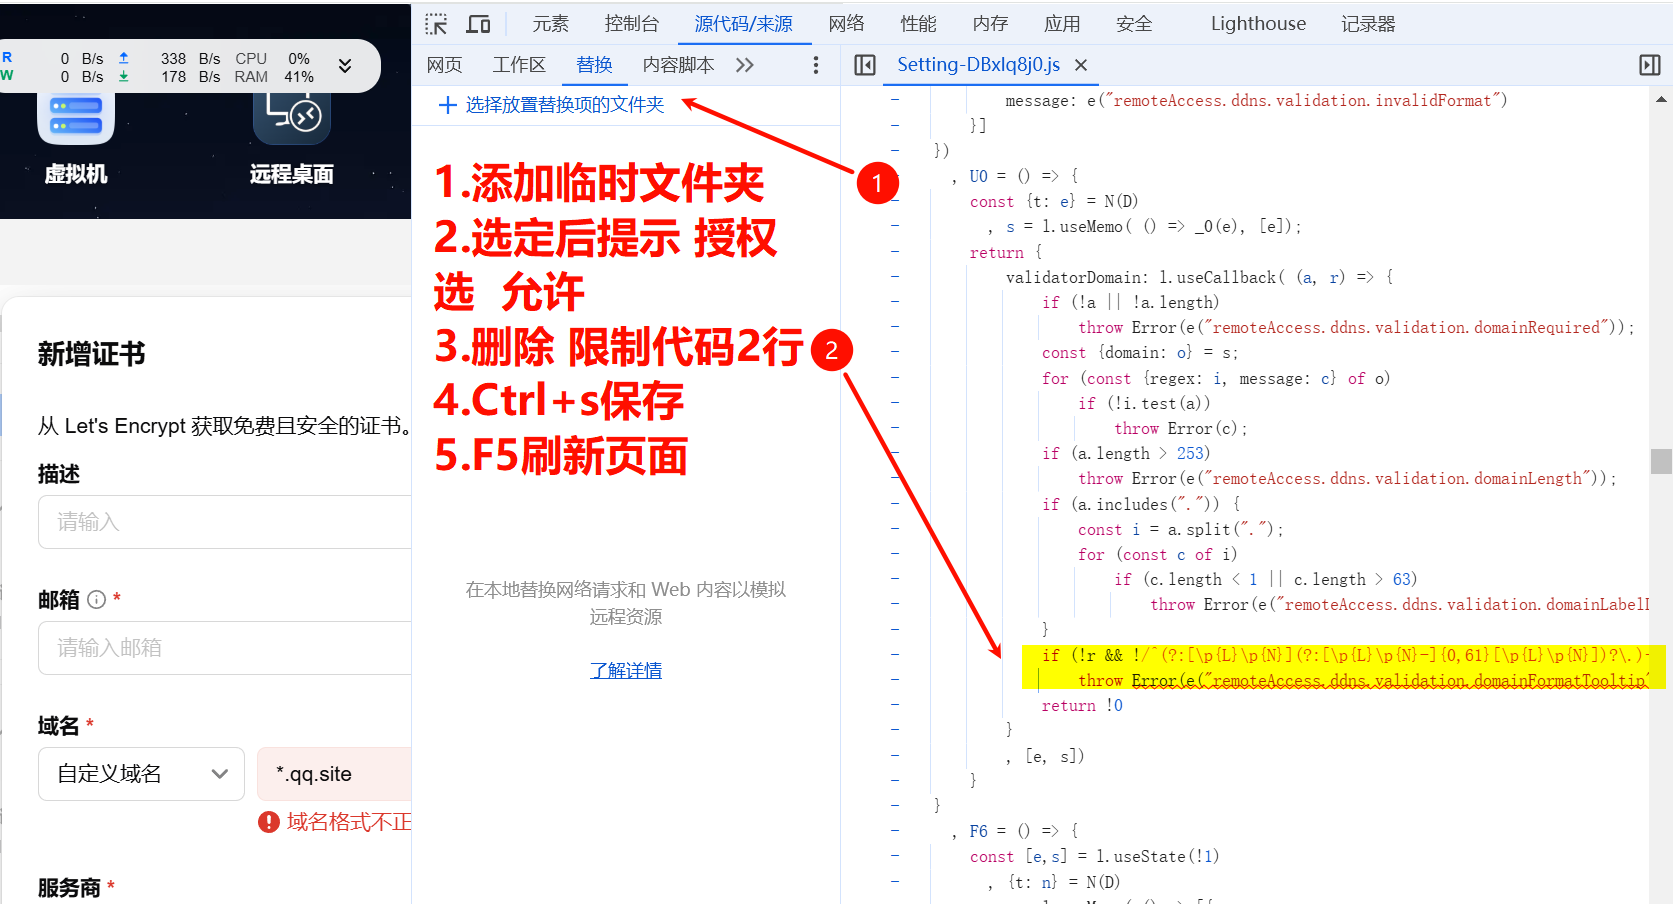Image resolution: width=1673 pixels, height=904 pixels.
Task: Click the plus icon for 选择放置替换项的文件夹
Action: point(448,105)
